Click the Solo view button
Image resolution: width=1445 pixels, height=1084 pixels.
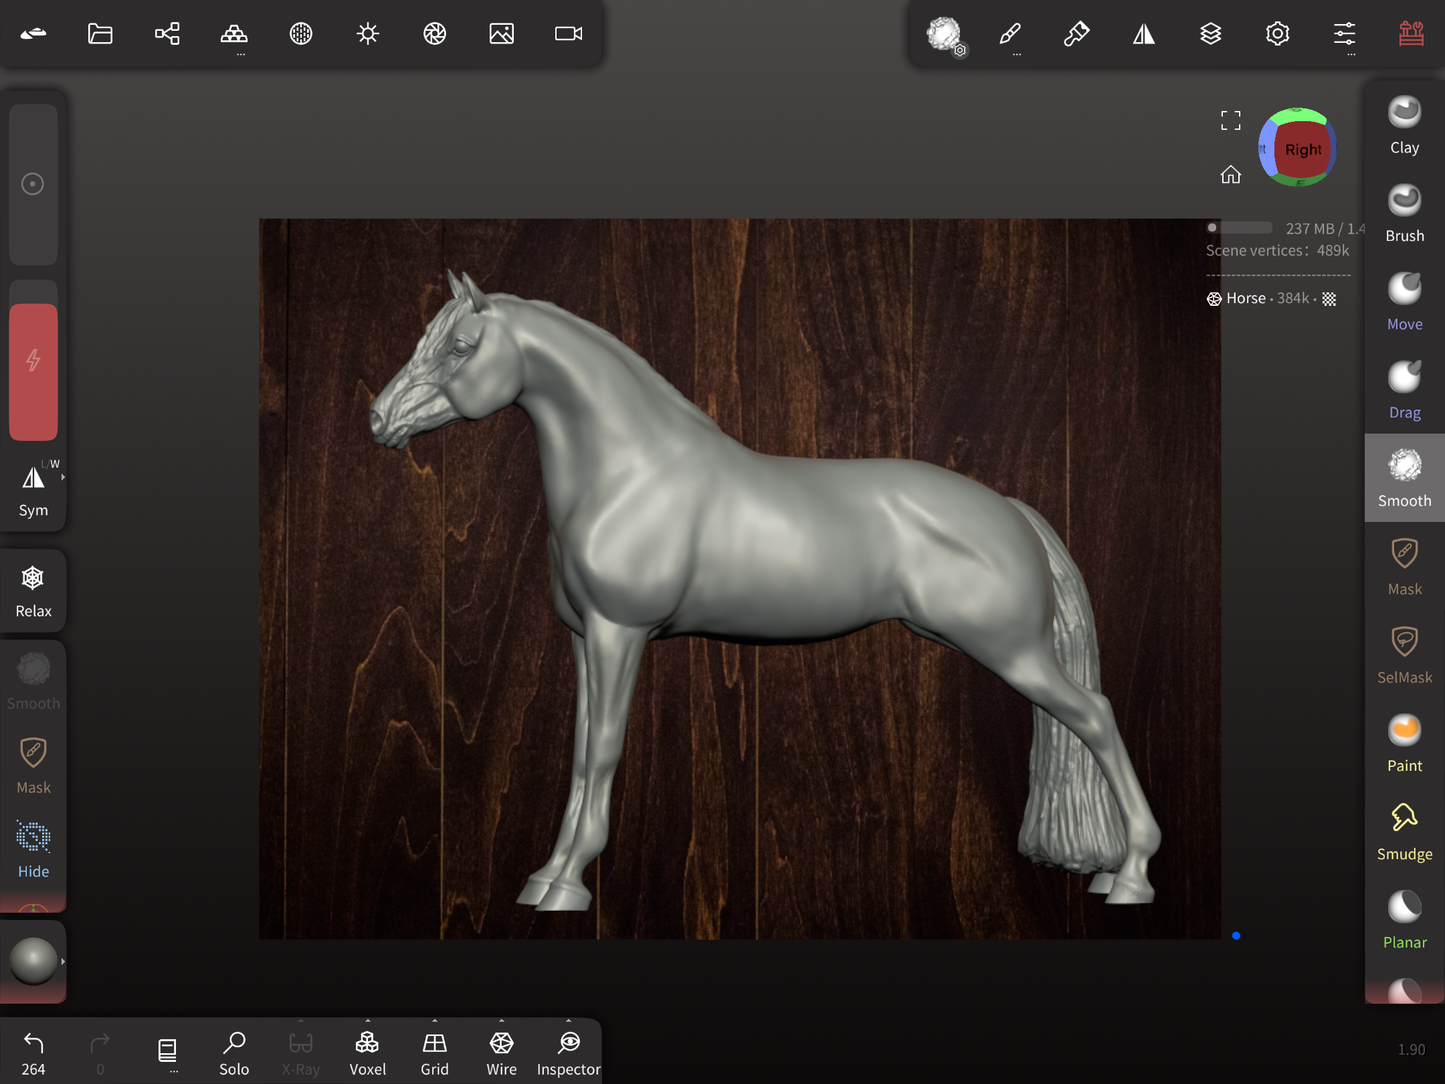point(234,1053)
